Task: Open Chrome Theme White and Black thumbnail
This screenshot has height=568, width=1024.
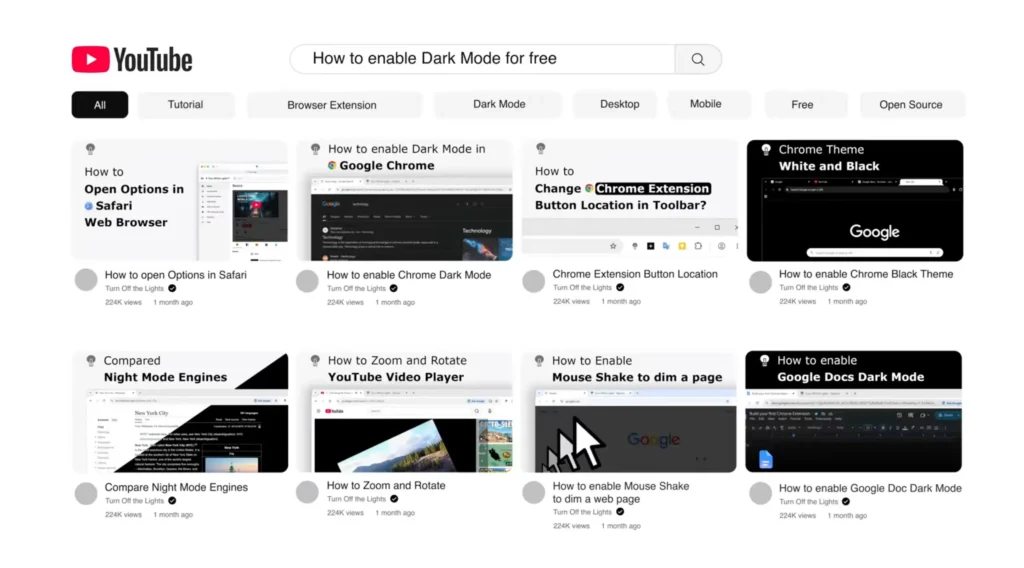Action: (855, 200)
